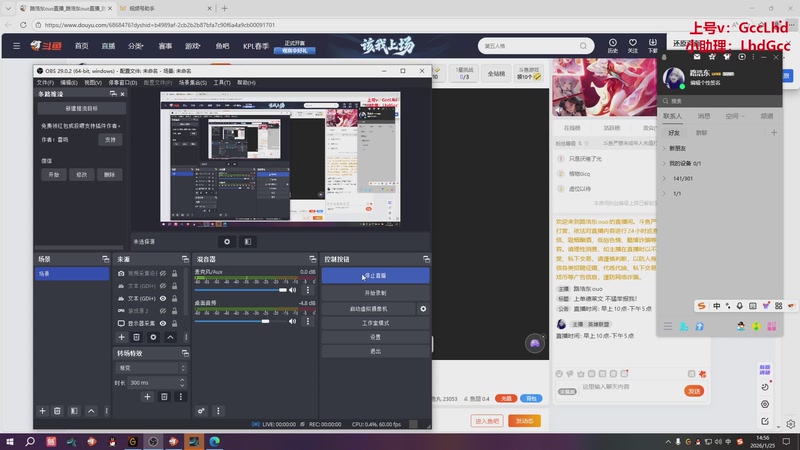
Task: Click 麦克风/Aux volume slider
Action: (241, 290)
